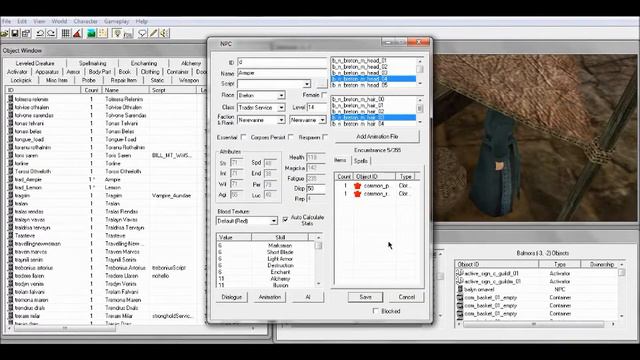Select the toris saren row in Object Window
The width and height of the screenshot is (640, 360).
pyautogui.click(x=106, y=156)
